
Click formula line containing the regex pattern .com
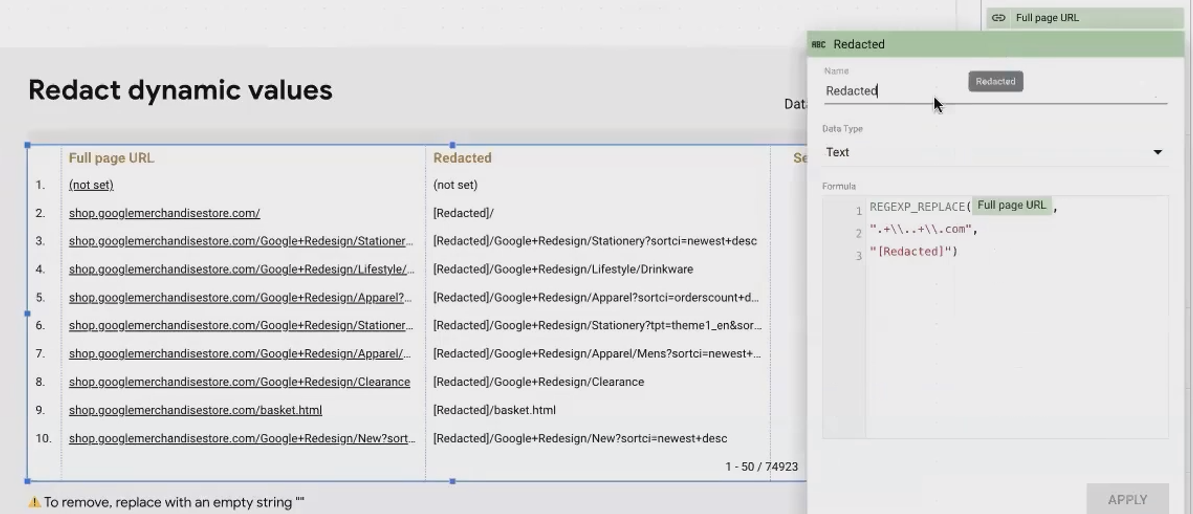923,229
